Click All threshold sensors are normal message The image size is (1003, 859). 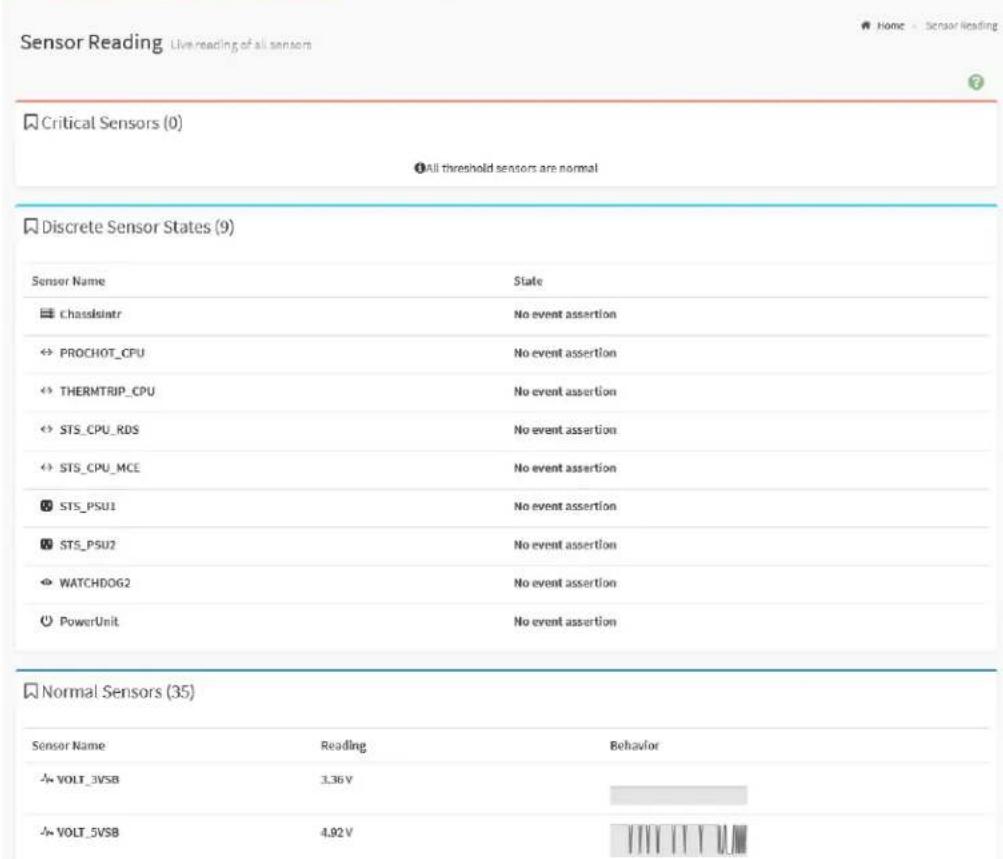click(511, 168)
